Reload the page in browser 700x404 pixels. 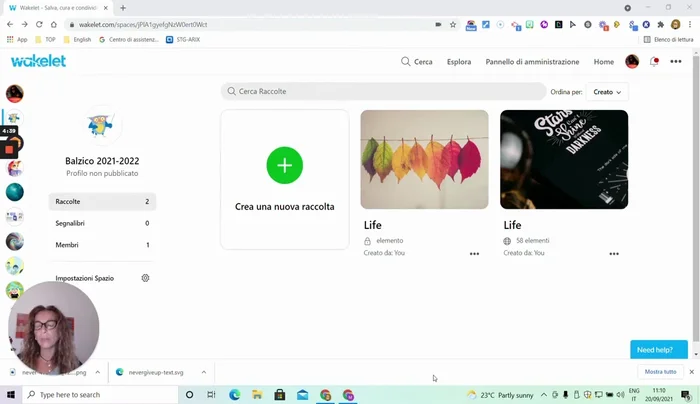click(39, 24)
